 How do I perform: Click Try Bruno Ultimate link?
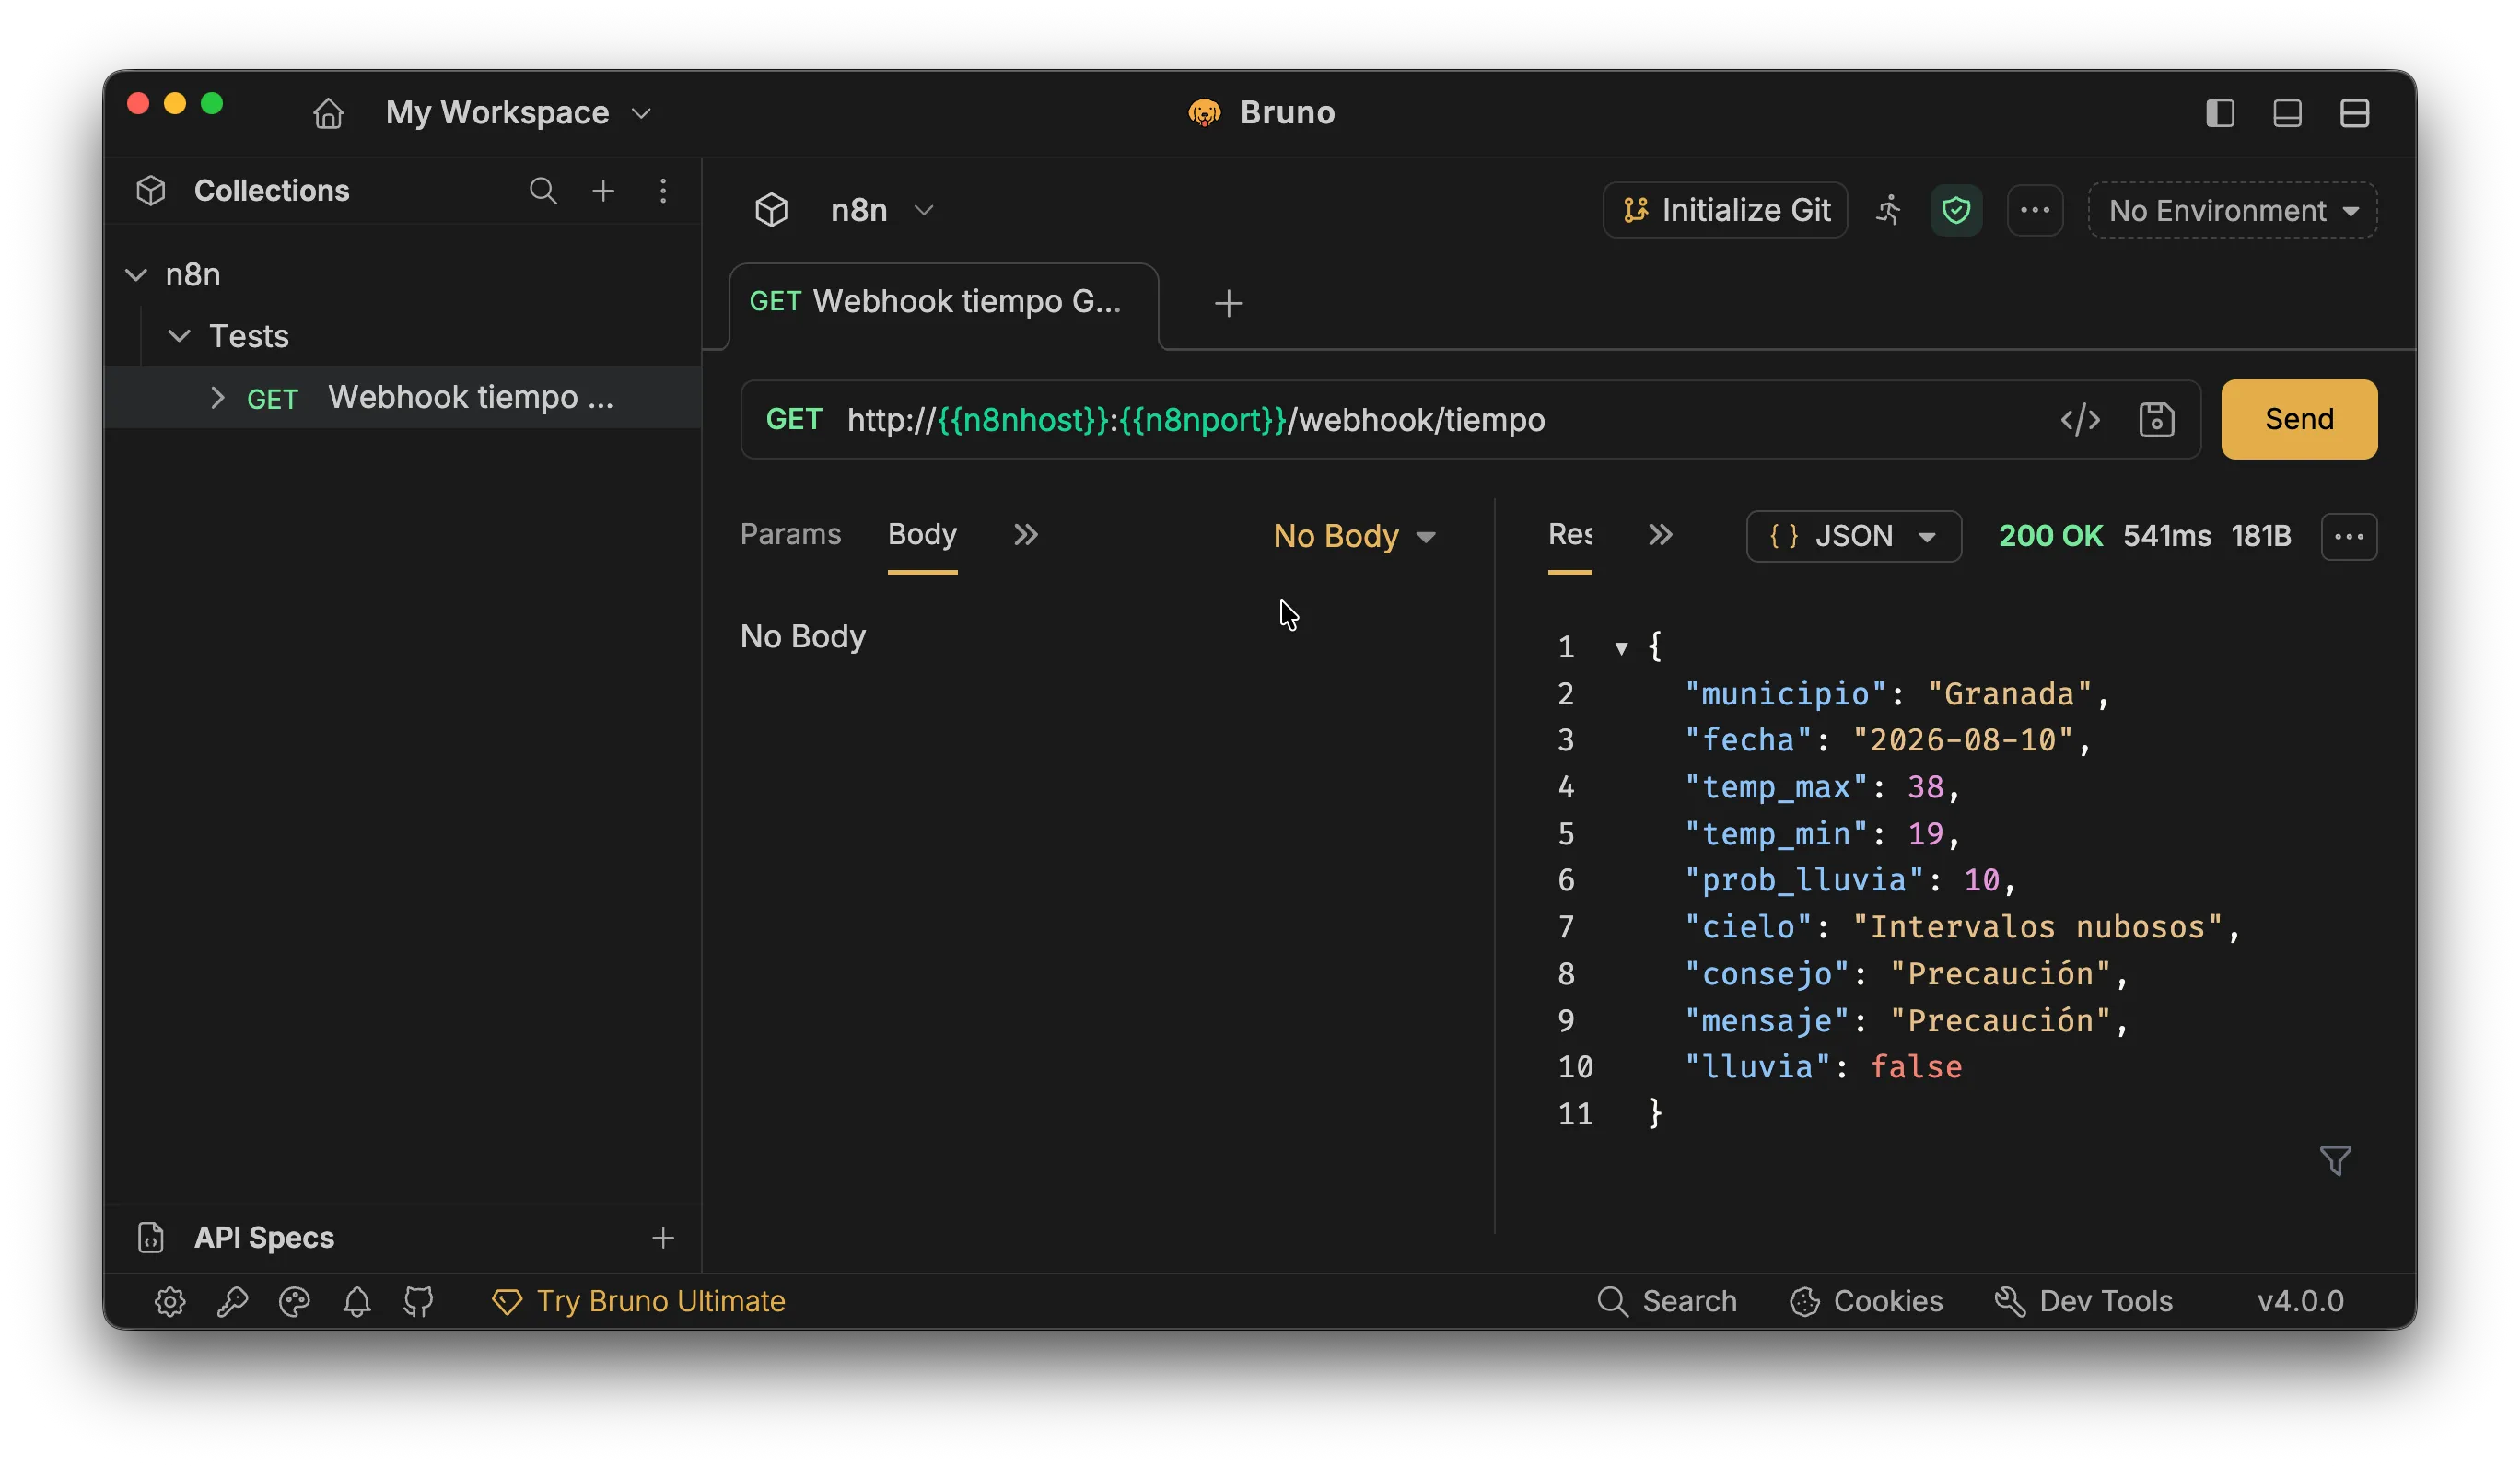(638, 1301)
